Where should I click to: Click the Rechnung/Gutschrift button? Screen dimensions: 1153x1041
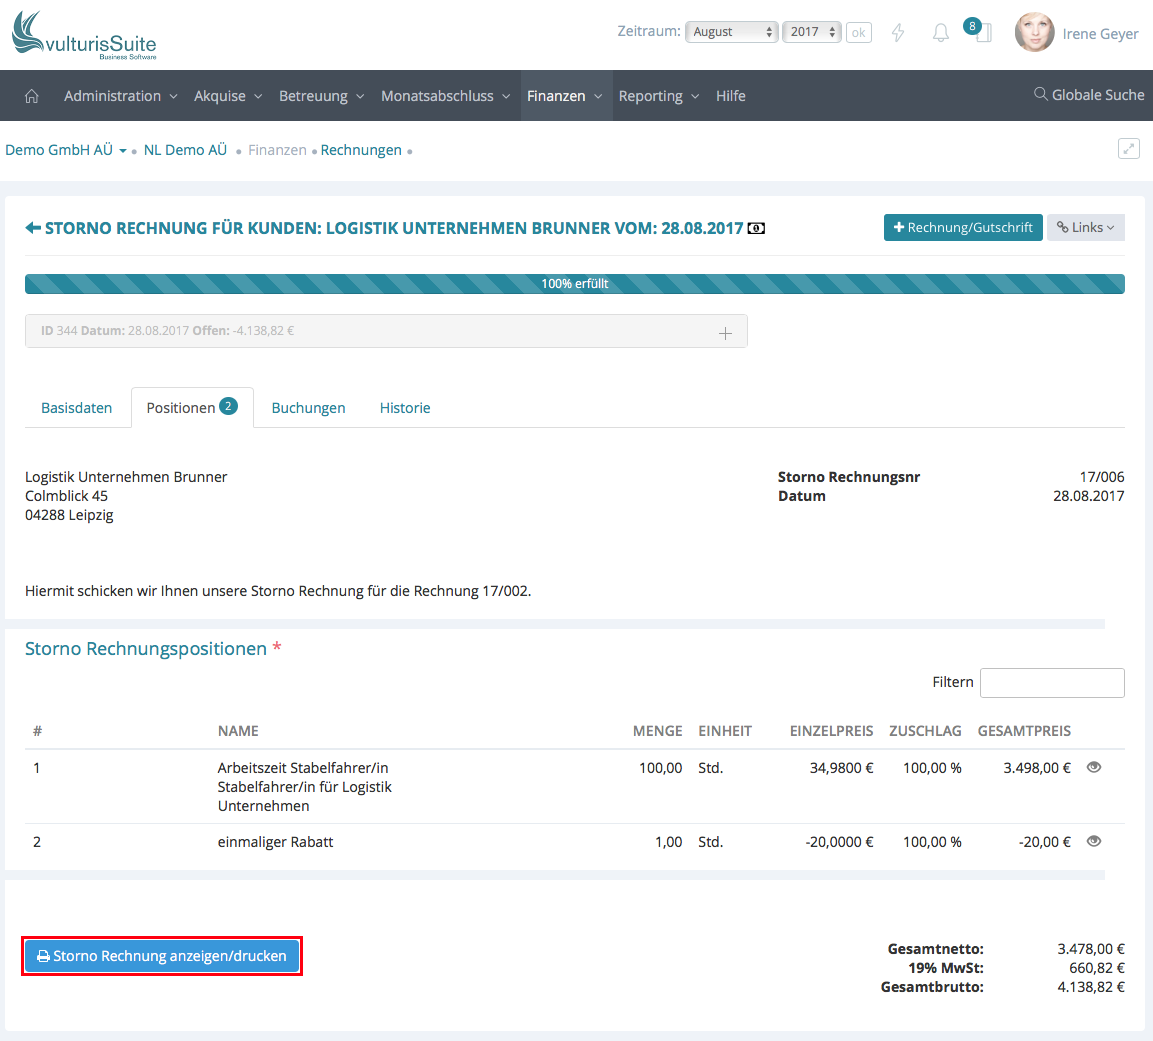[x=962, y=227]
